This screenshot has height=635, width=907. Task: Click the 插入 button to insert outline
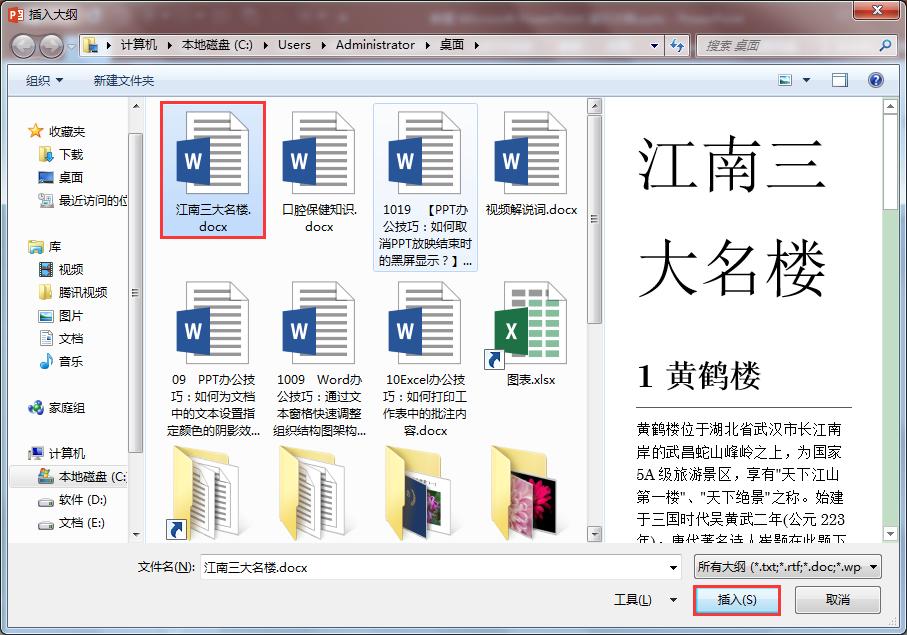click(737, 599)
